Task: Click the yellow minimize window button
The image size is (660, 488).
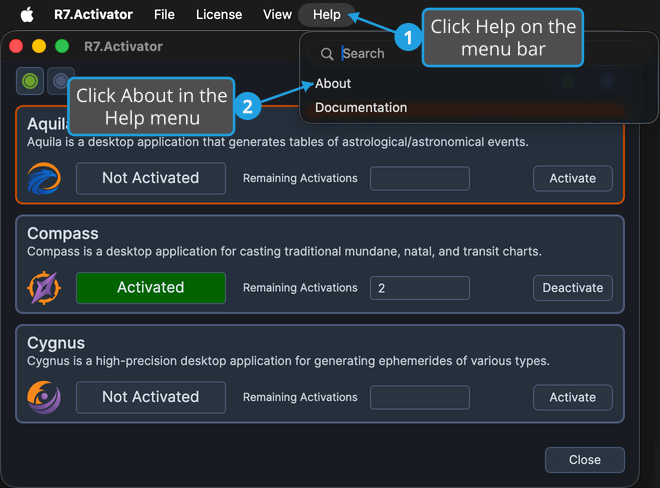Action: coord(39,46)
